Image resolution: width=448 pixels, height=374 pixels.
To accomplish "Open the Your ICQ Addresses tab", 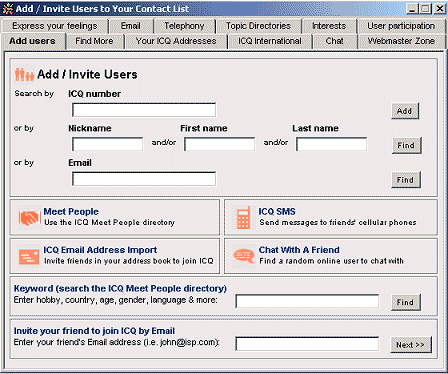I will [176, 41].
